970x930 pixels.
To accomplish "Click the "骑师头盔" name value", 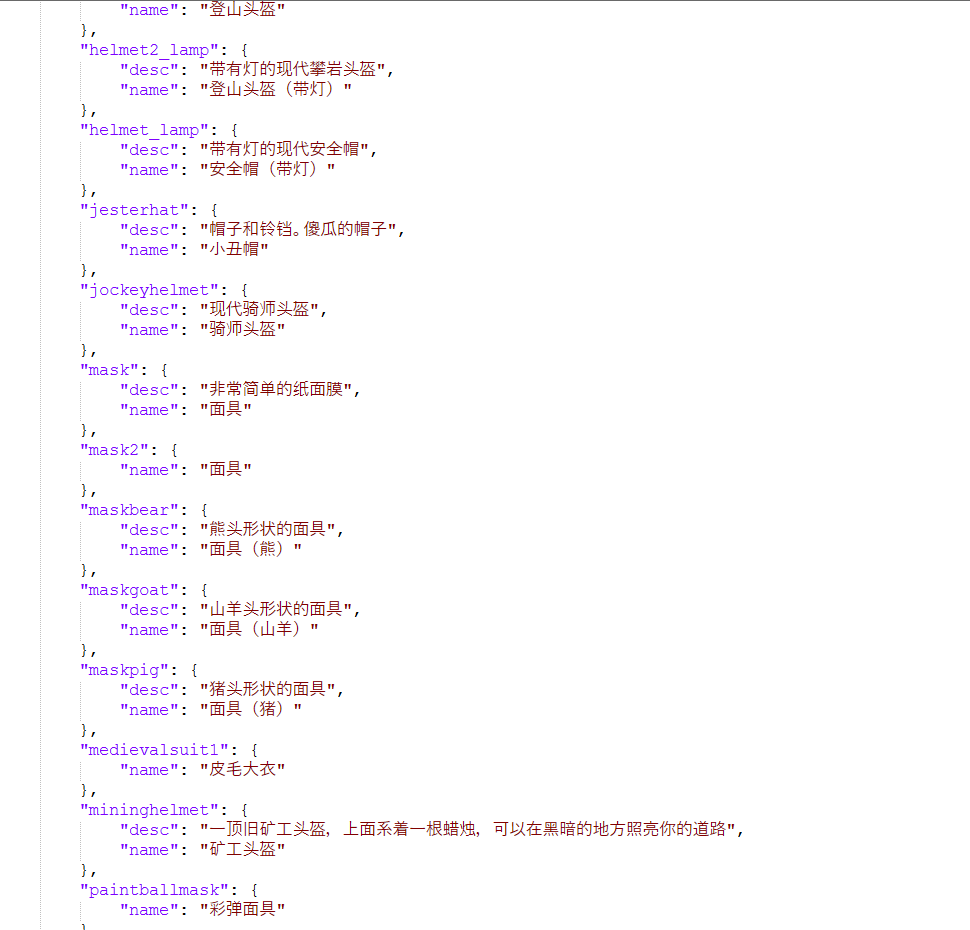I will [242, 330].
